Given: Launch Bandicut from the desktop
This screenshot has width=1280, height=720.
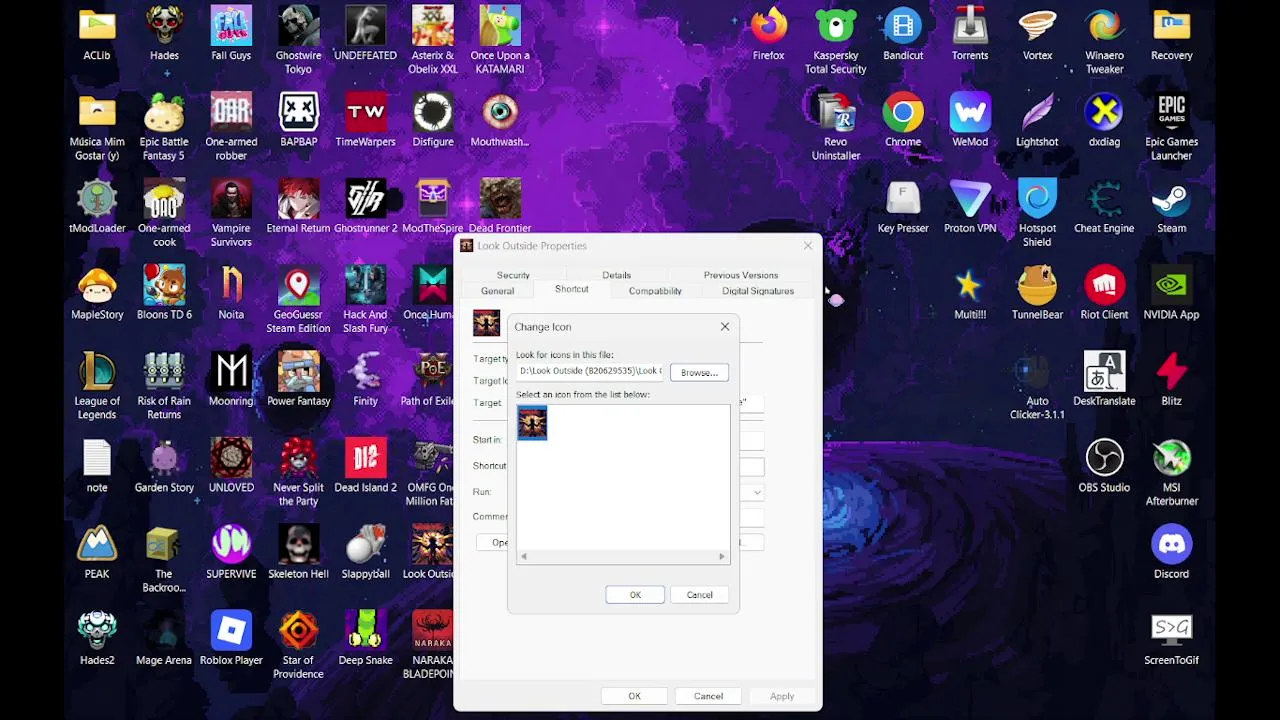Looking at the screenshot, I should click(903, 34).
